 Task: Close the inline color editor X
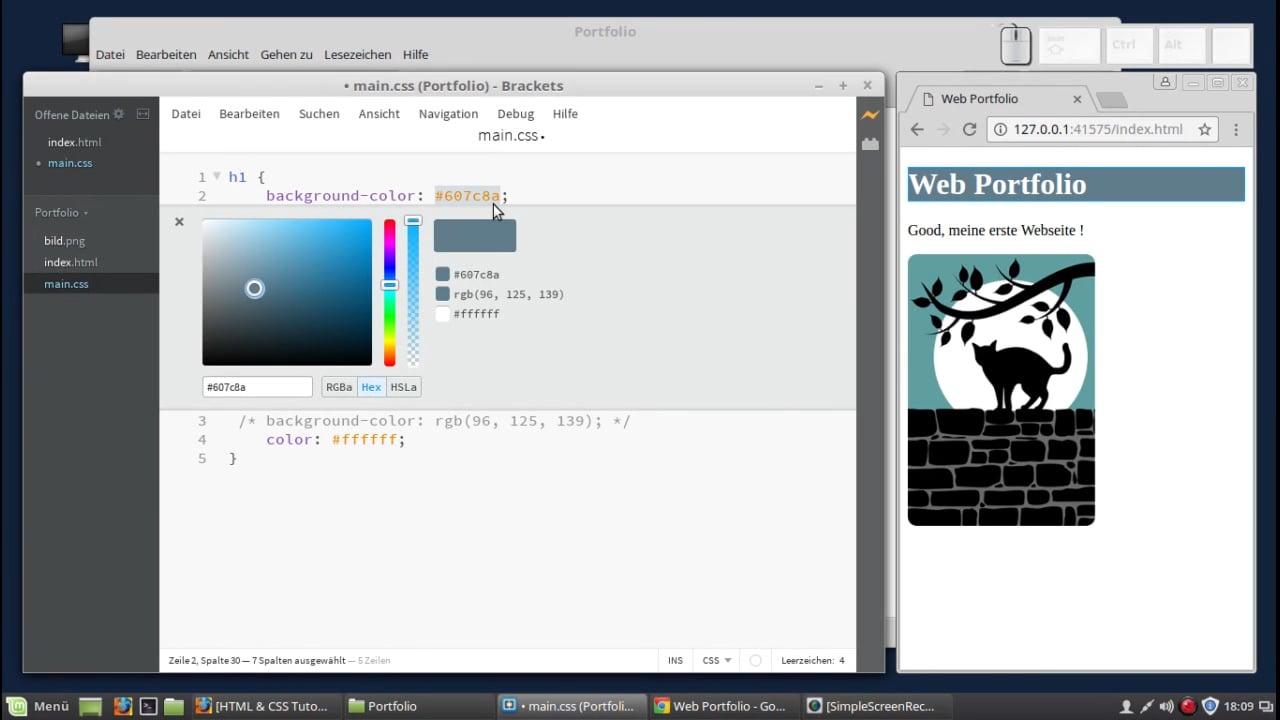coord(179,222)
